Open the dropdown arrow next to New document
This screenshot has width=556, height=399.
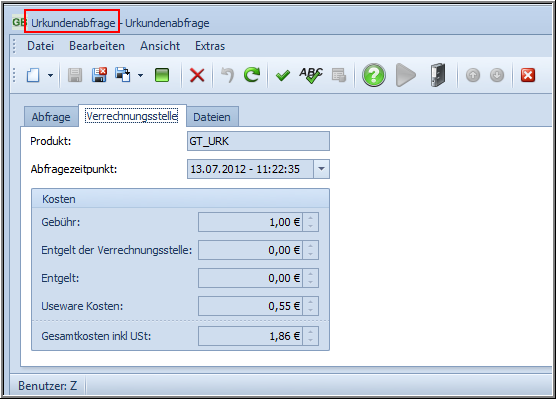point(50,75)
